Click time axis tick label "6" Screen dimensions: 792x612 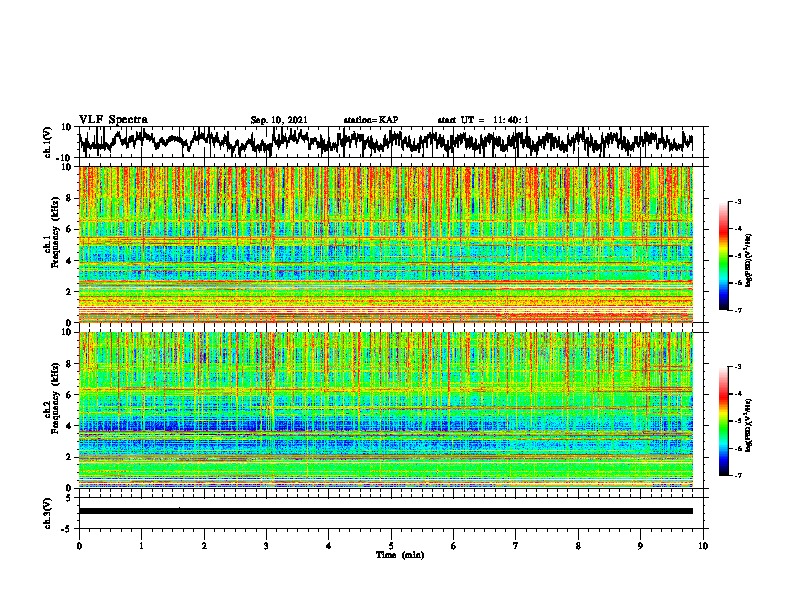[454, 546]
